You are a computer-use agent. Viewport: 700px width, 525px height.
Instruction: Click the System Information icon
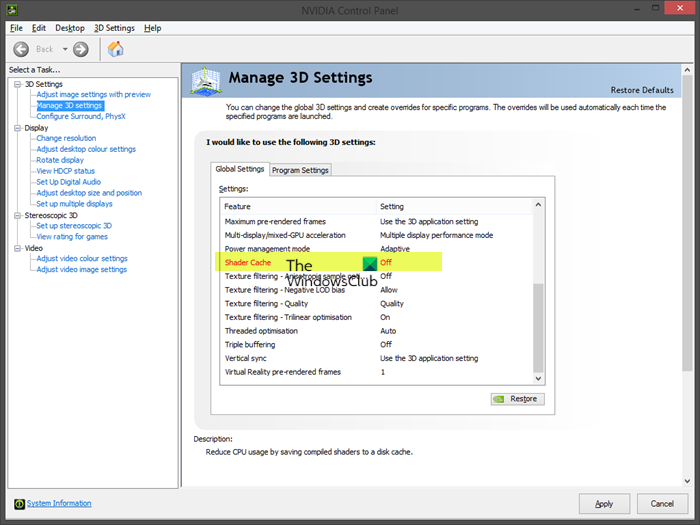[x=19, y=504]
